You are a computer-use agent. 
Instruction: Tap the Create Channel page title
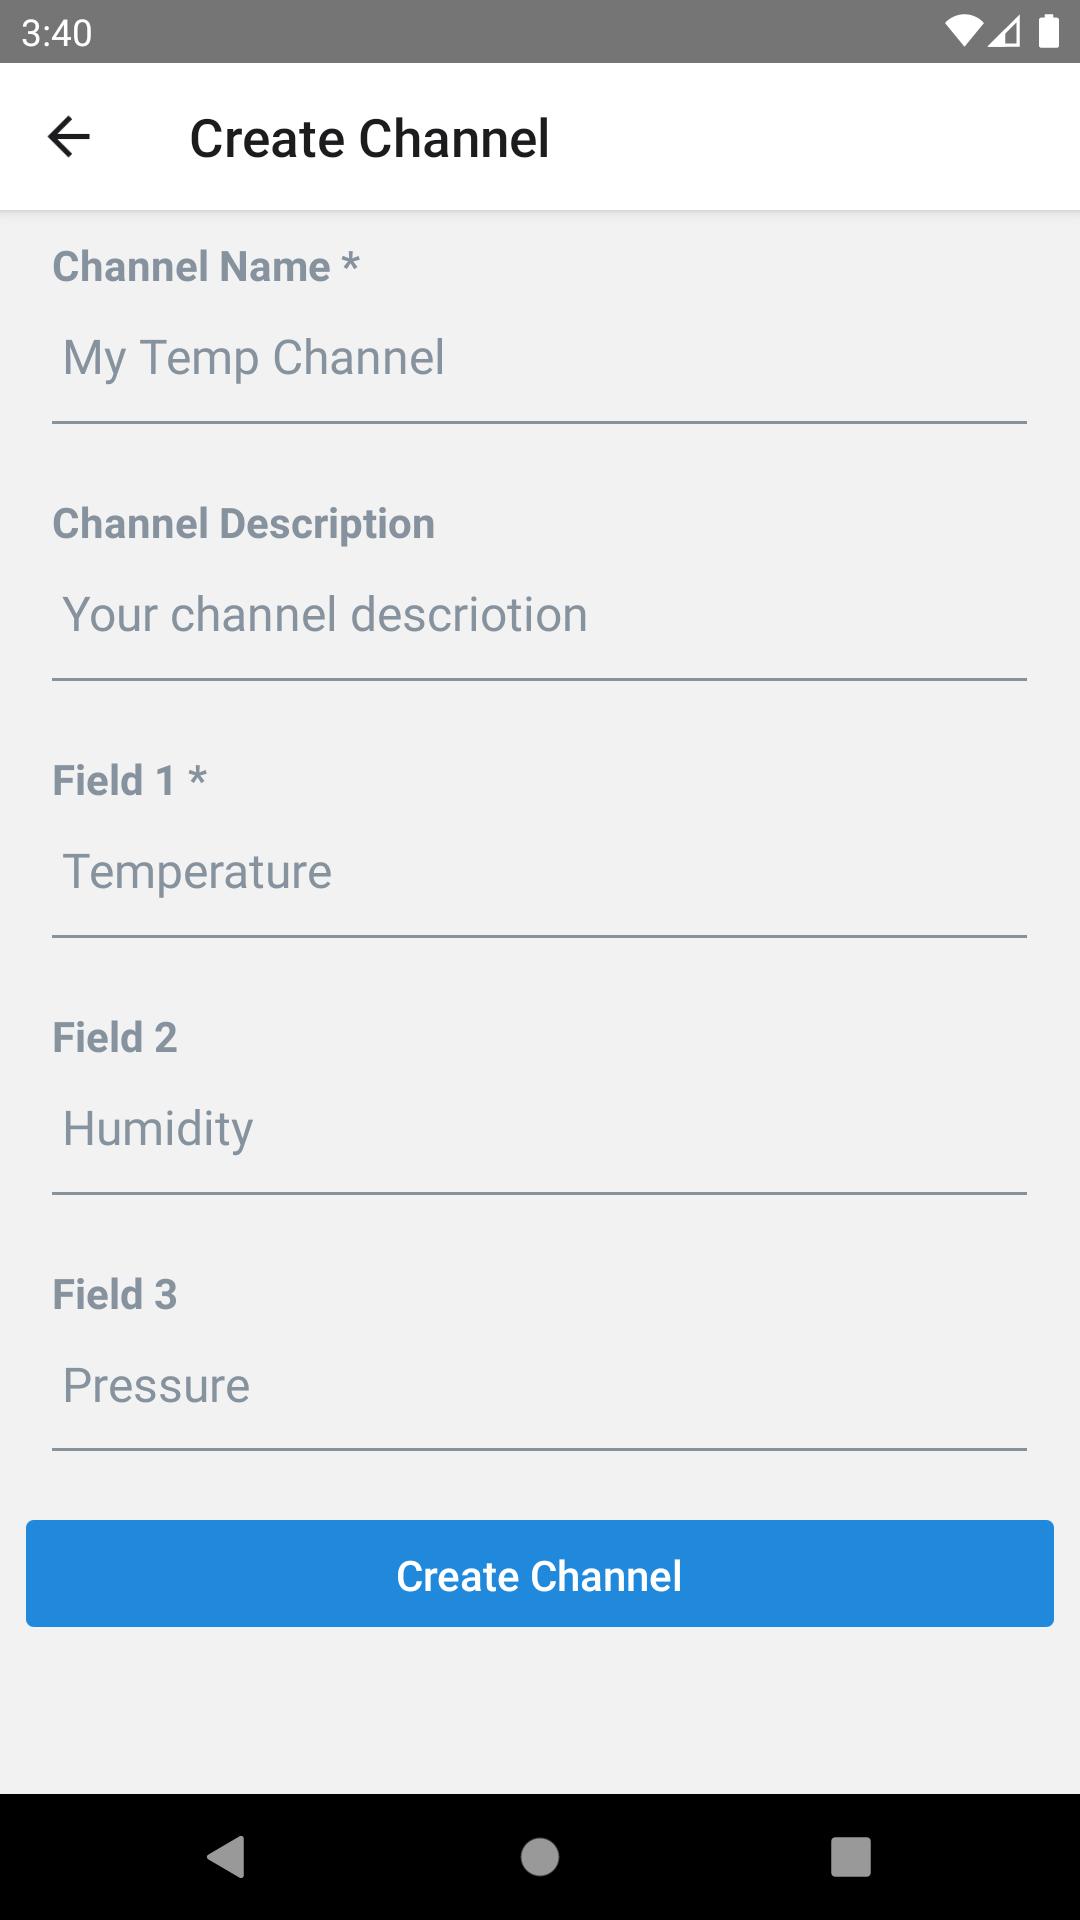pos(370,138)
